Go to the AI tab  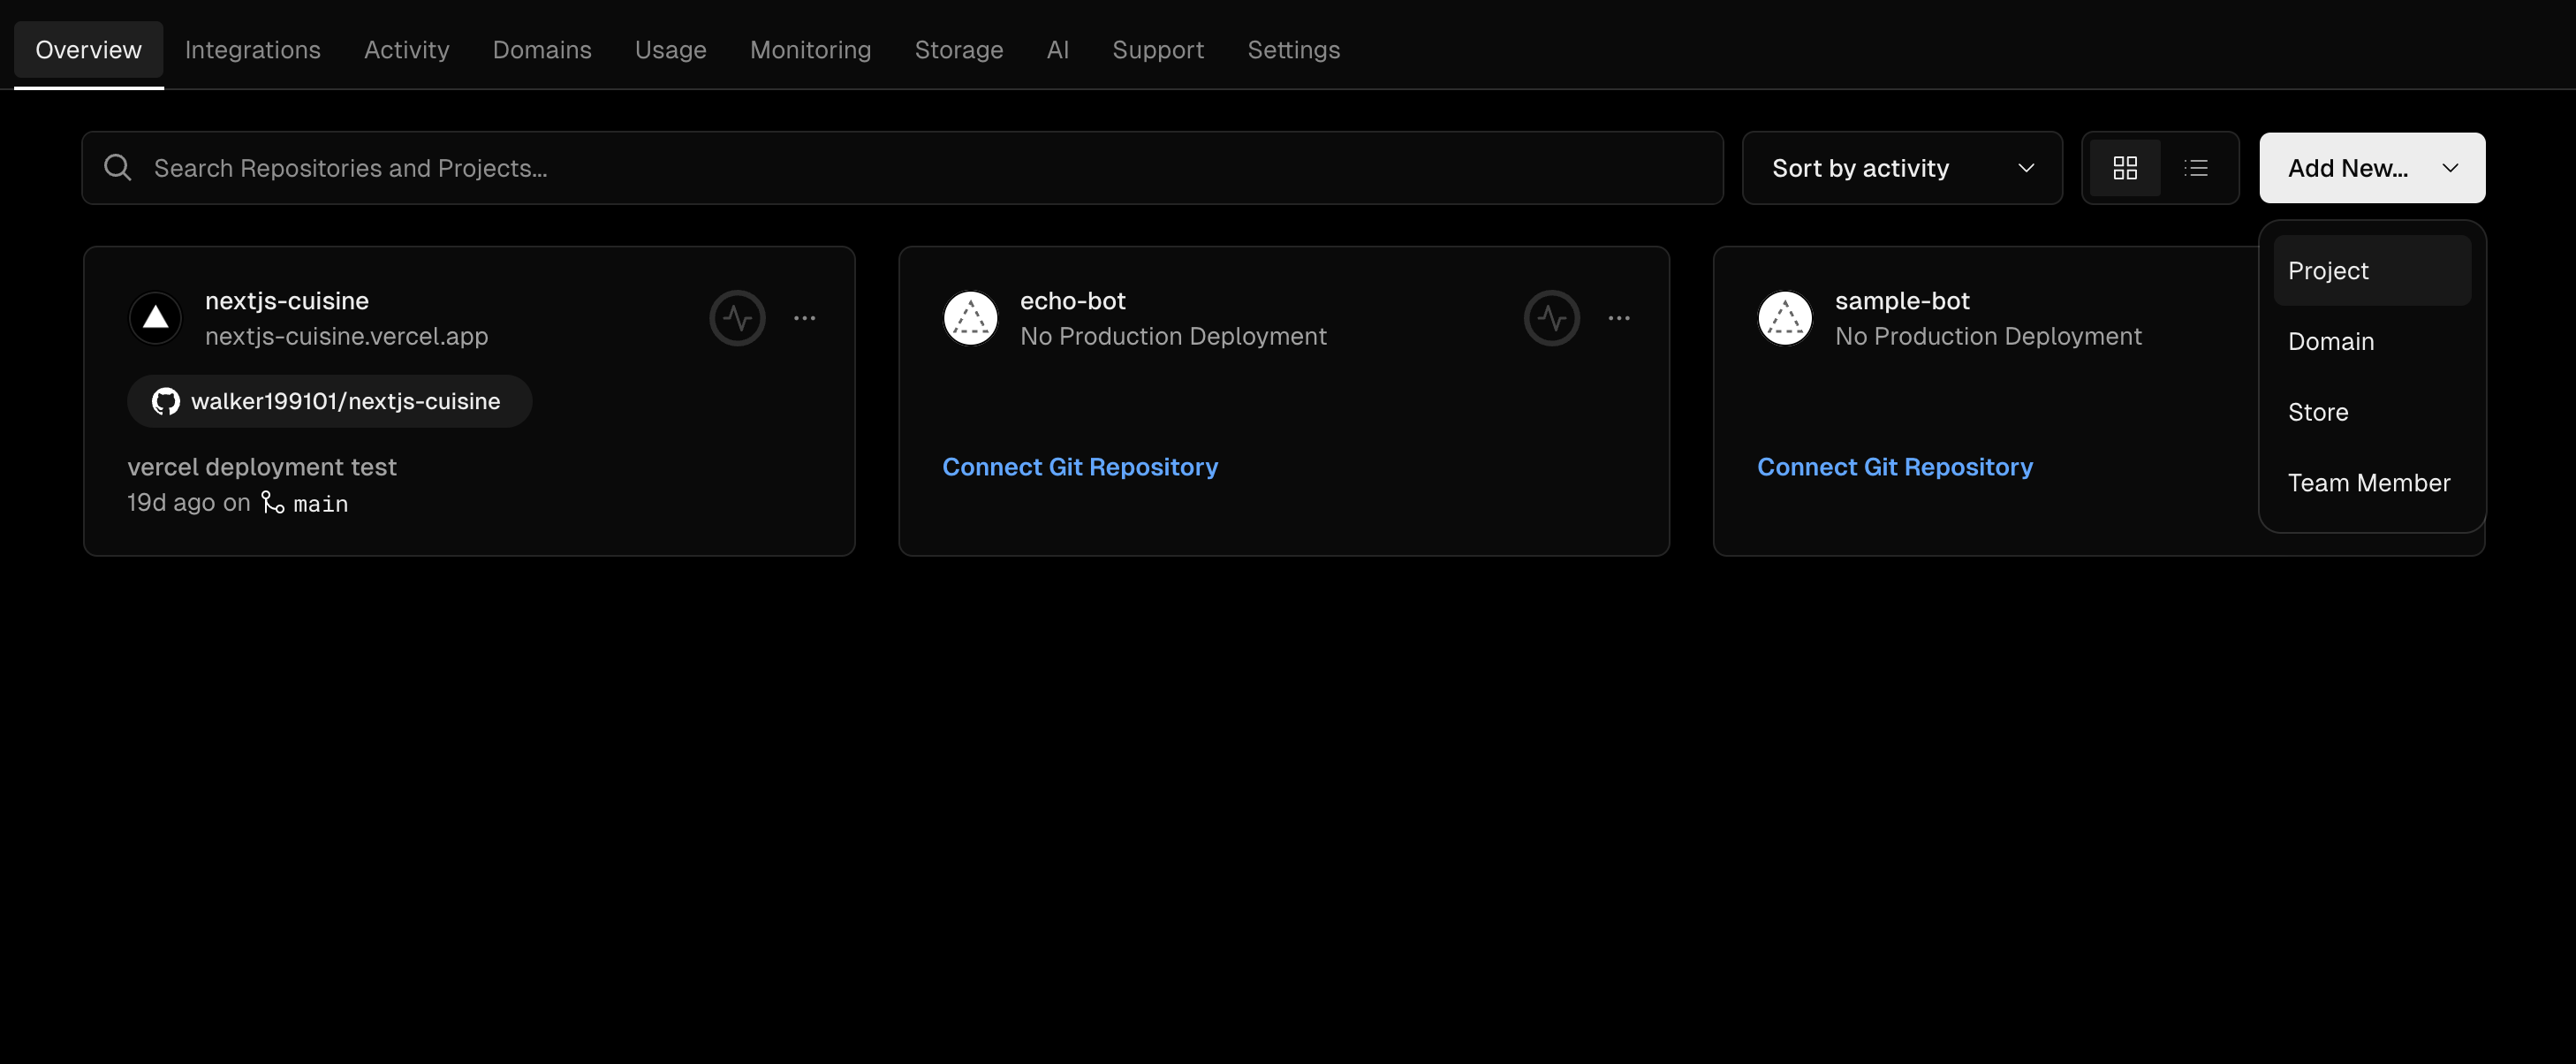(x=1058, y=49)
